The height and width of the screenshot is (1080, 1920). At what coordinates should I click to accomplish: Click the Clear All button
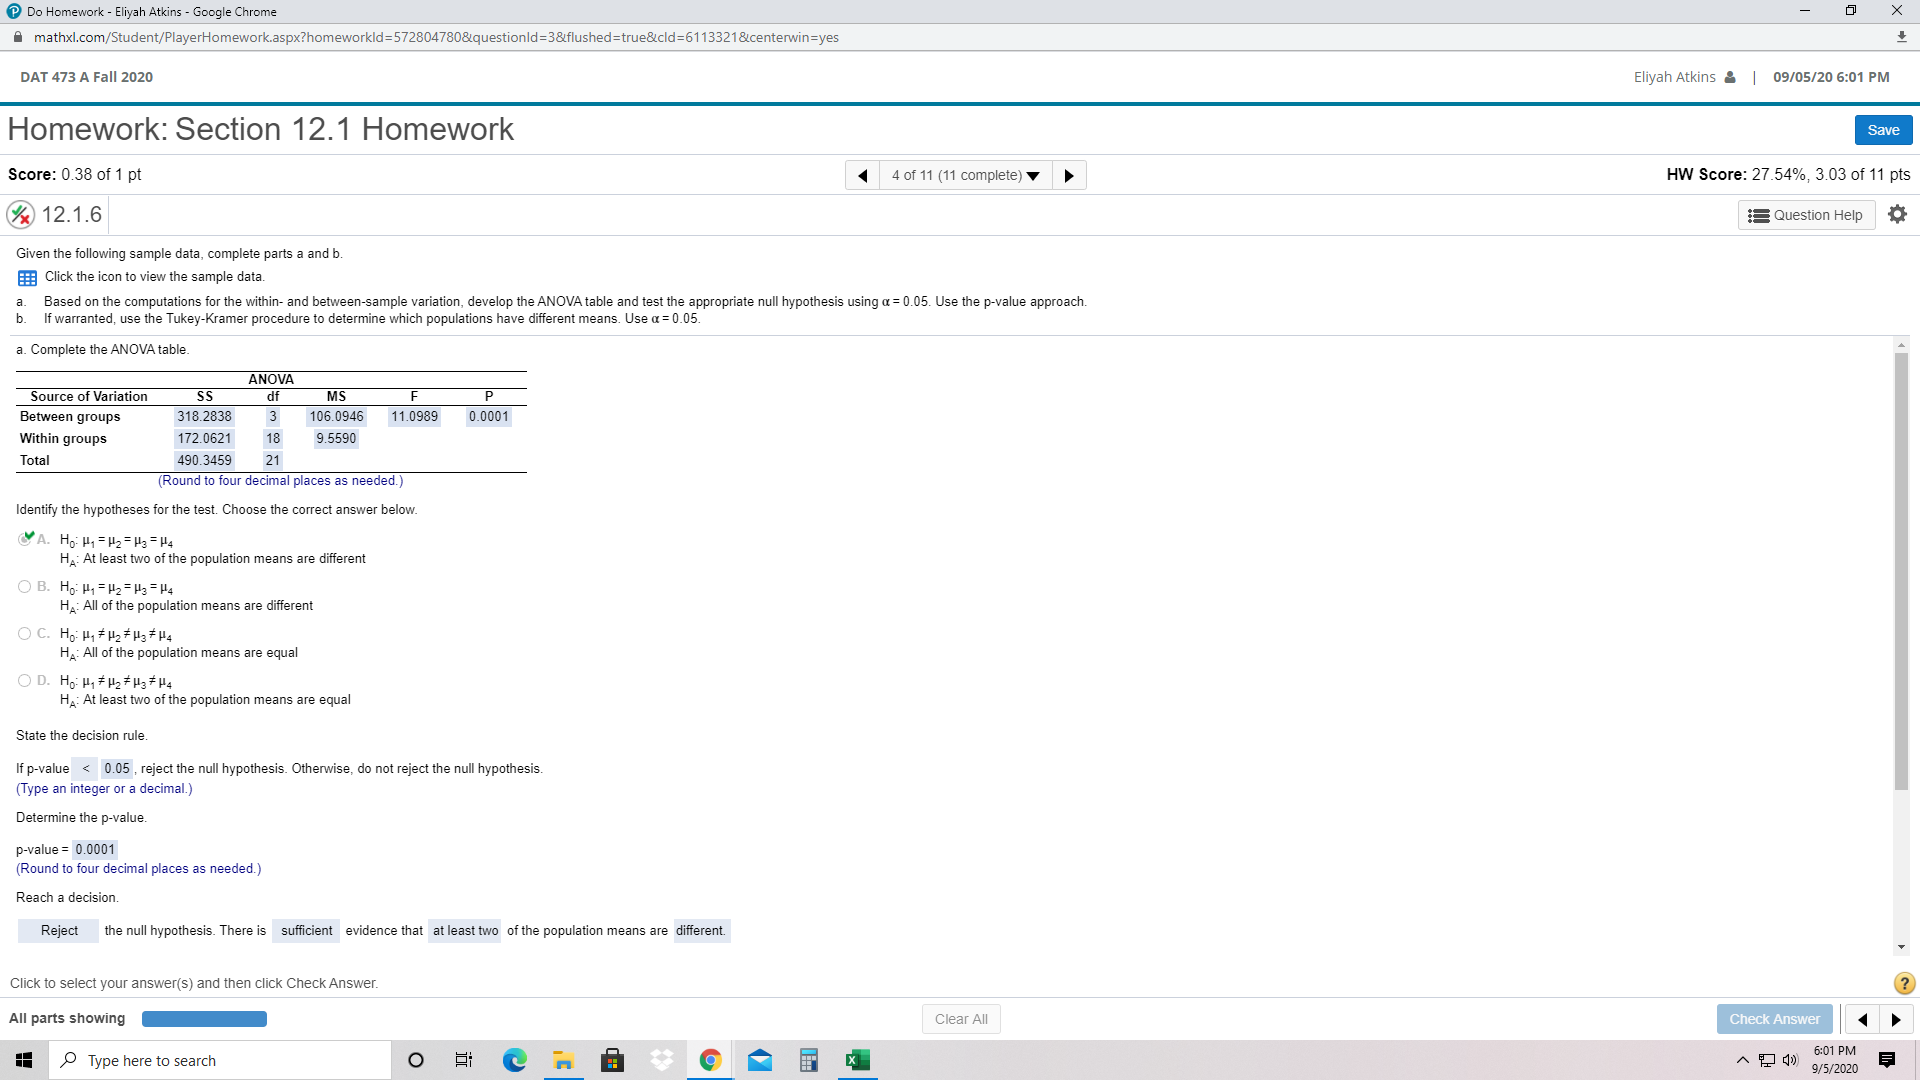pyautogui.click(x=960, y=1019)
